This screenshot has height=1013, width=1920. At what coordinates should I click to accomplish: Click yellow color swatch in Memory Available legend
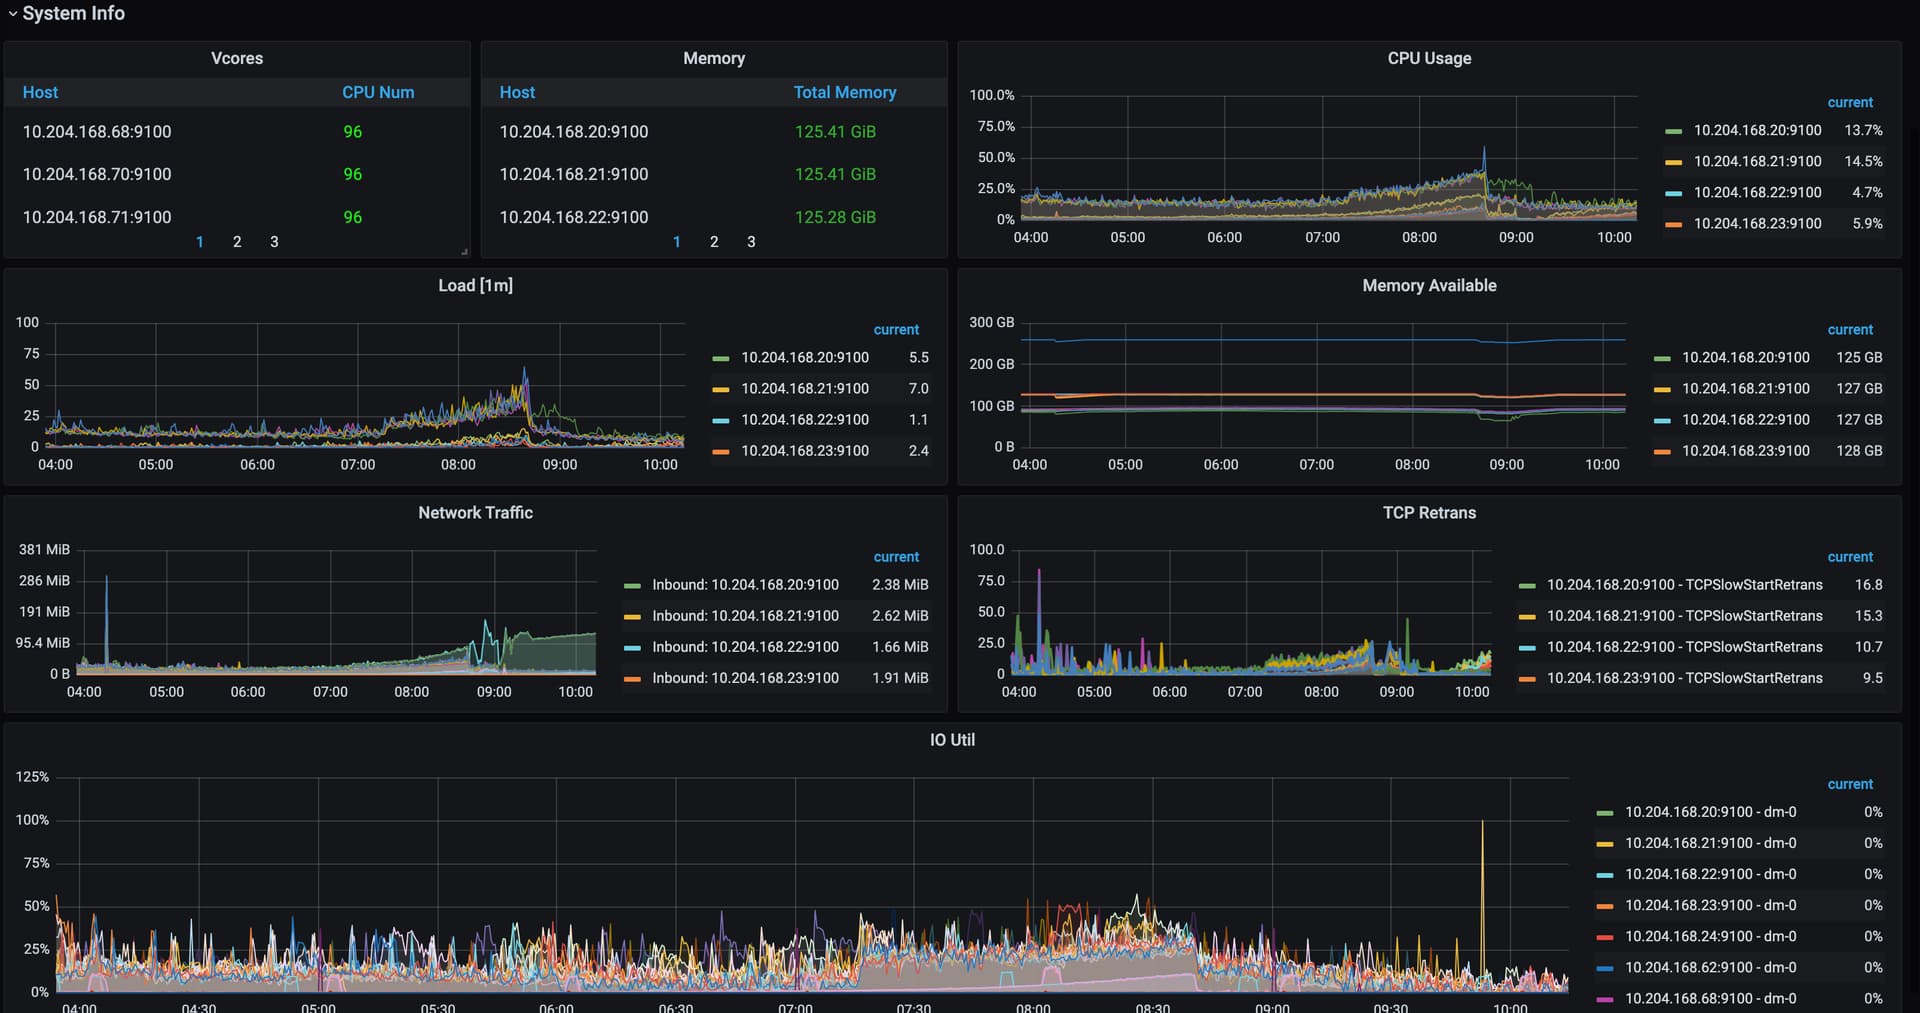(x=1662, y=389)
